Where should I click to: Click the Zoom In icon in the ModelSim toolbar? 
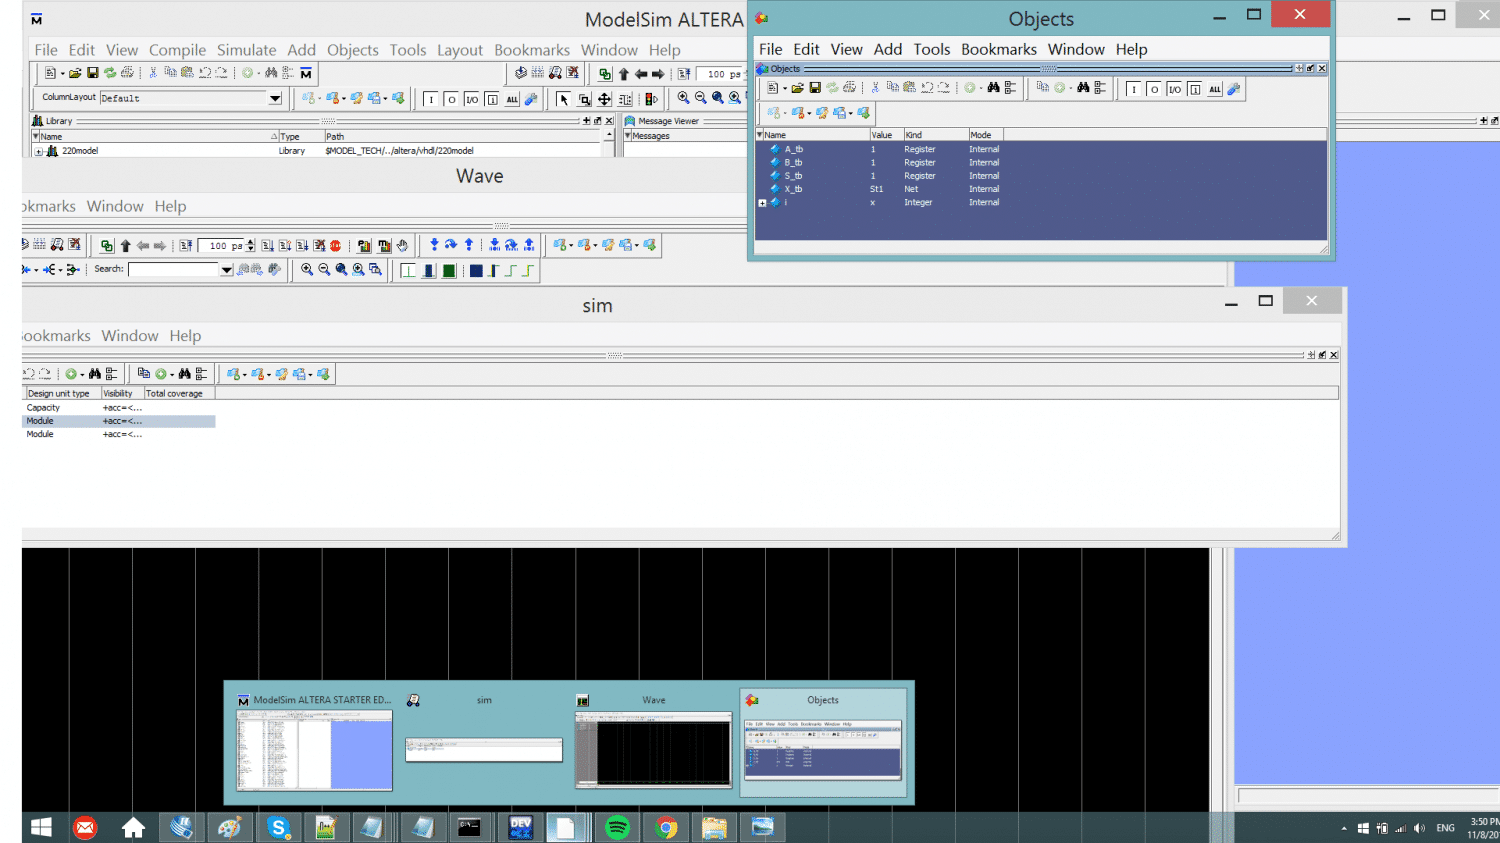point(683,98)
